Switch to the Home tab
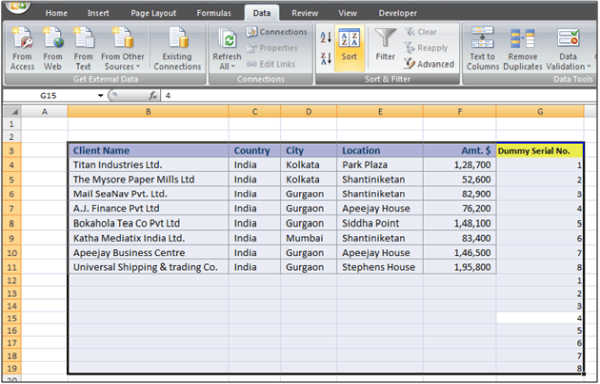 tap(56, 13)
